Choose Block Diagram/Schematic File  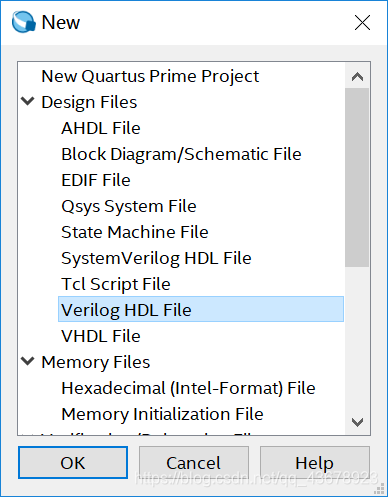tap(181, 154)
